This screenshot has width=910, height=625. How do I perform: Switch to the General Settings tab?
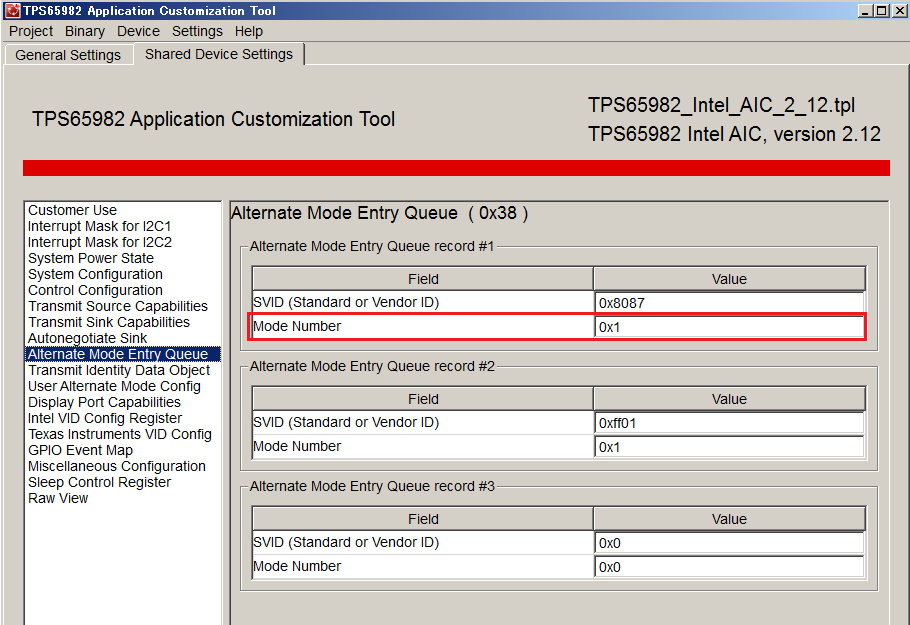(x=68, y=55)
